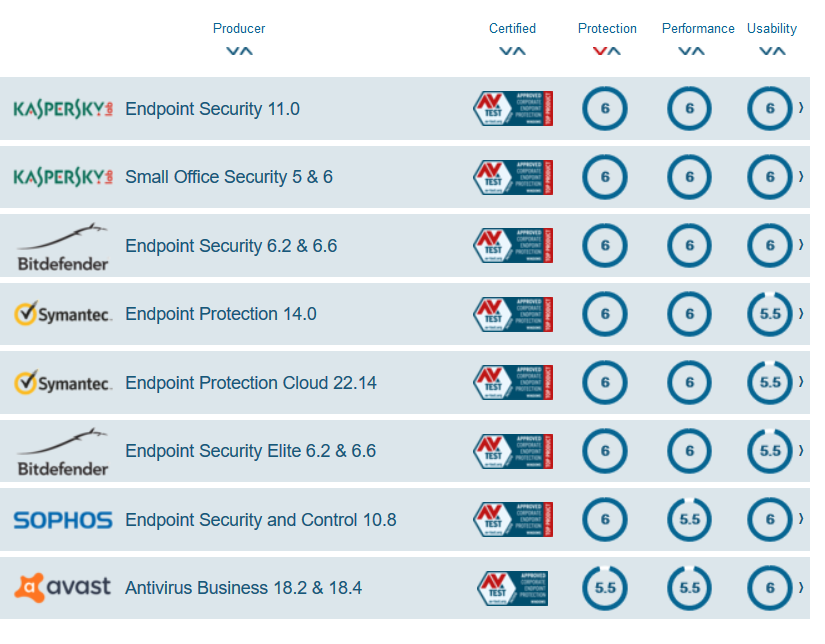The image size is (825, 644).
Task: Click the Certified column header
Action: pyautogui.click(x=512, y=29)
